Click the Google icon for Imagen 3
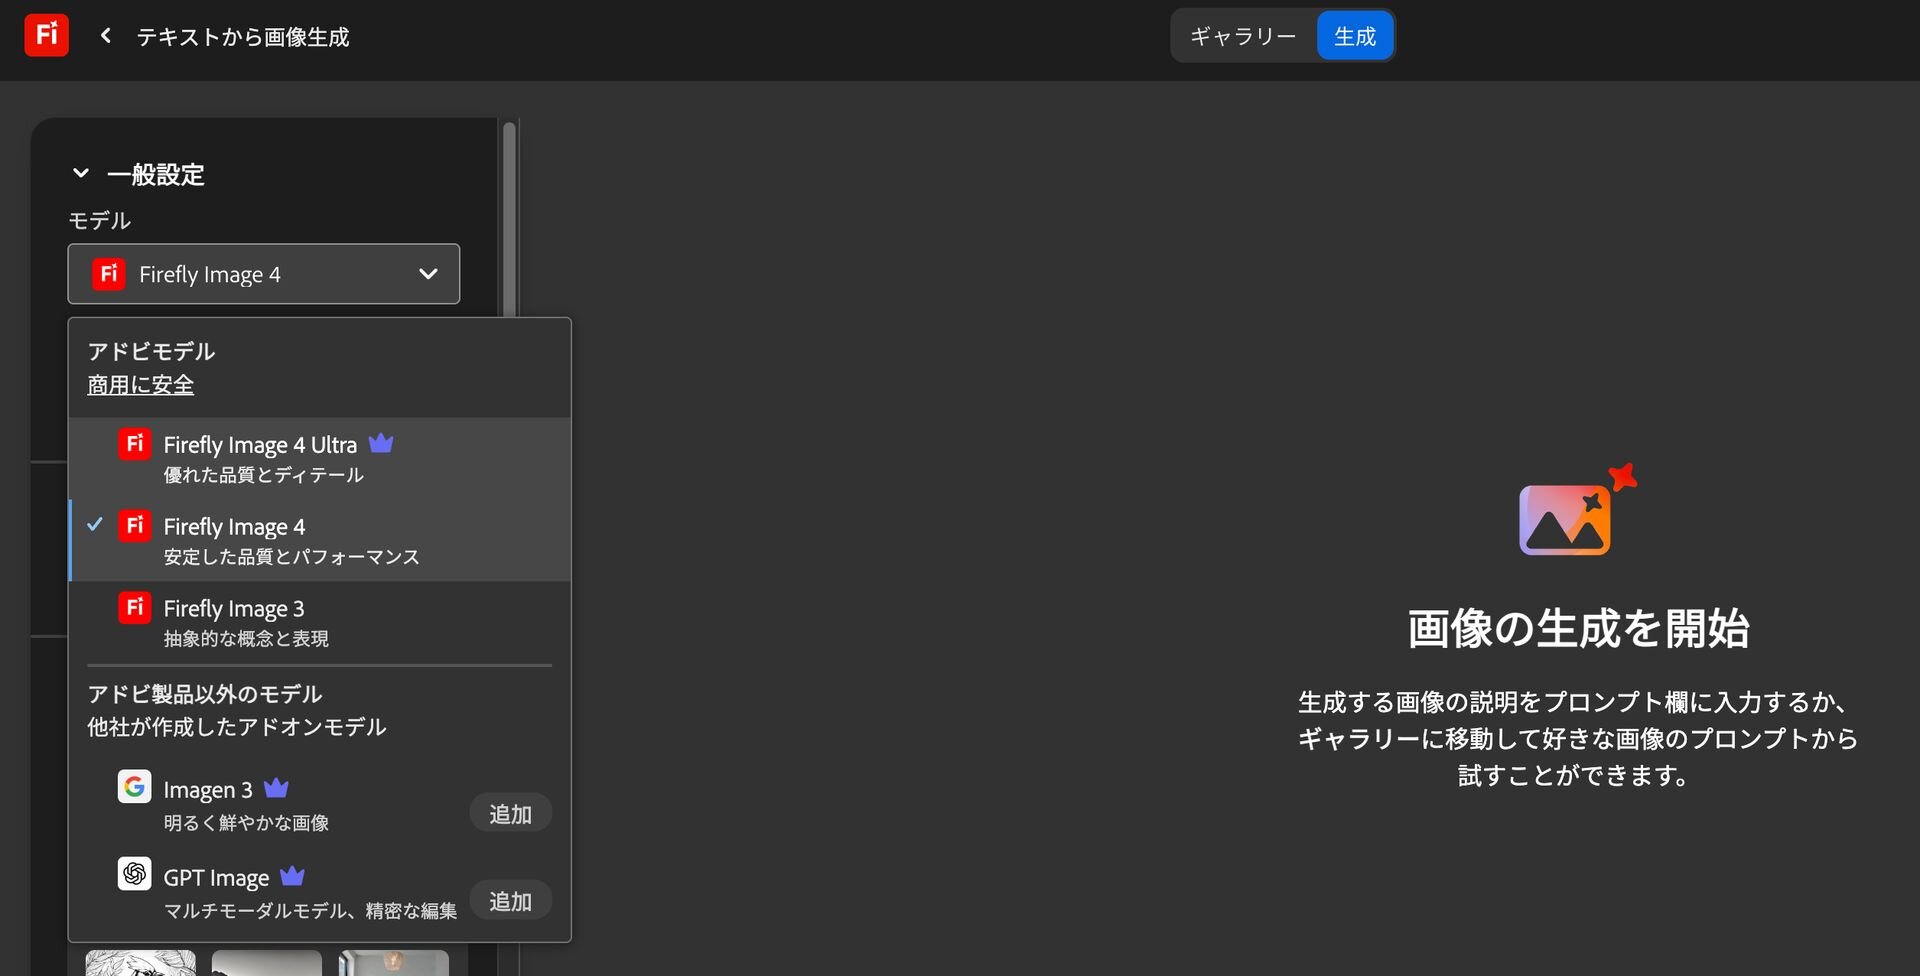 (x=134, y=787)
